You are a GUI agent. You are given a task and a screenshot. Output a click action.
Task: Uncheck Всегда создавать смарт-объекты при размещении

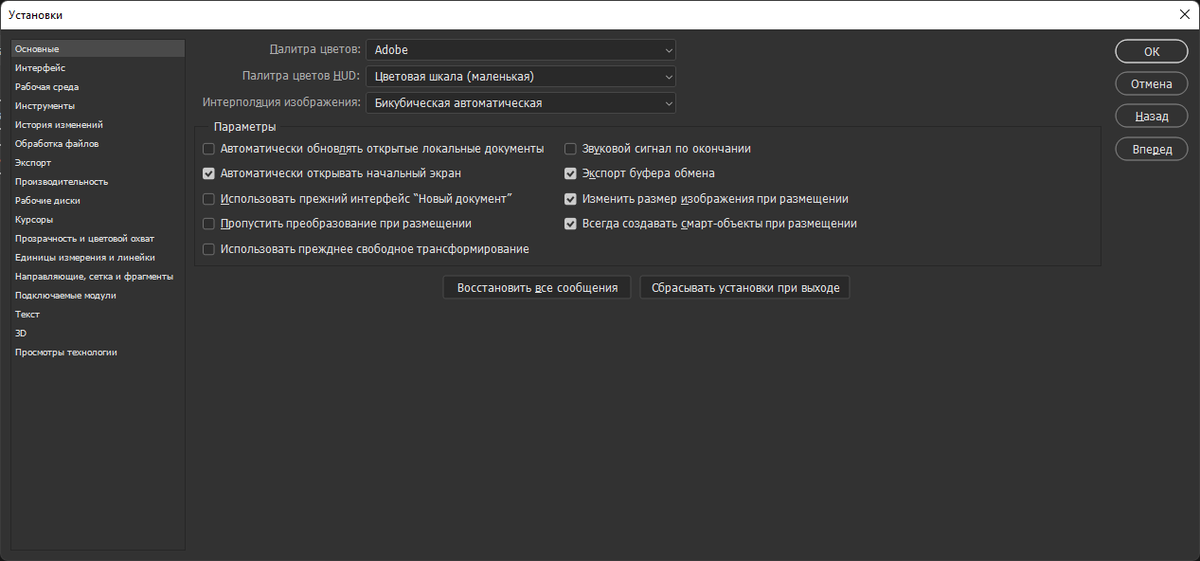point(571,224)
